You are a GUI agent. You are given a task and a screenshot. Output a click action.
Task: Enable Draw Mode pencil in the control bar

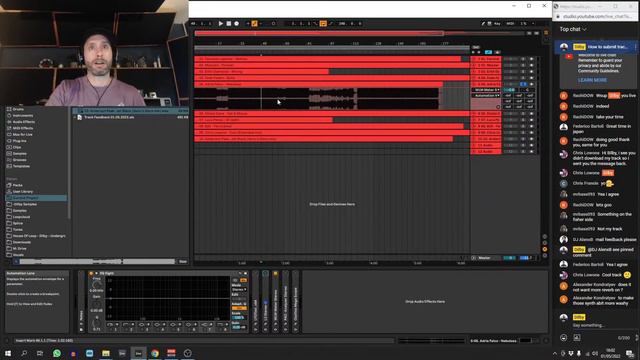[x=483, y=24]
